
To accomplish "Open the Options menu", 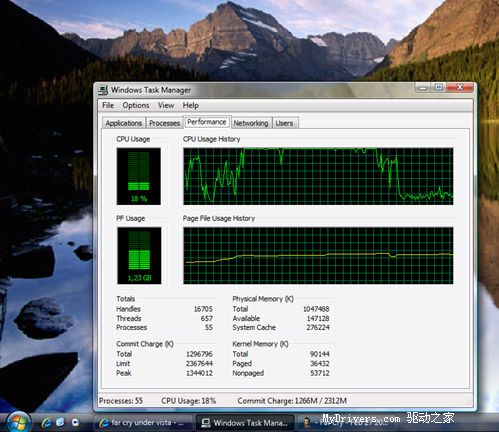I will 136,105.
